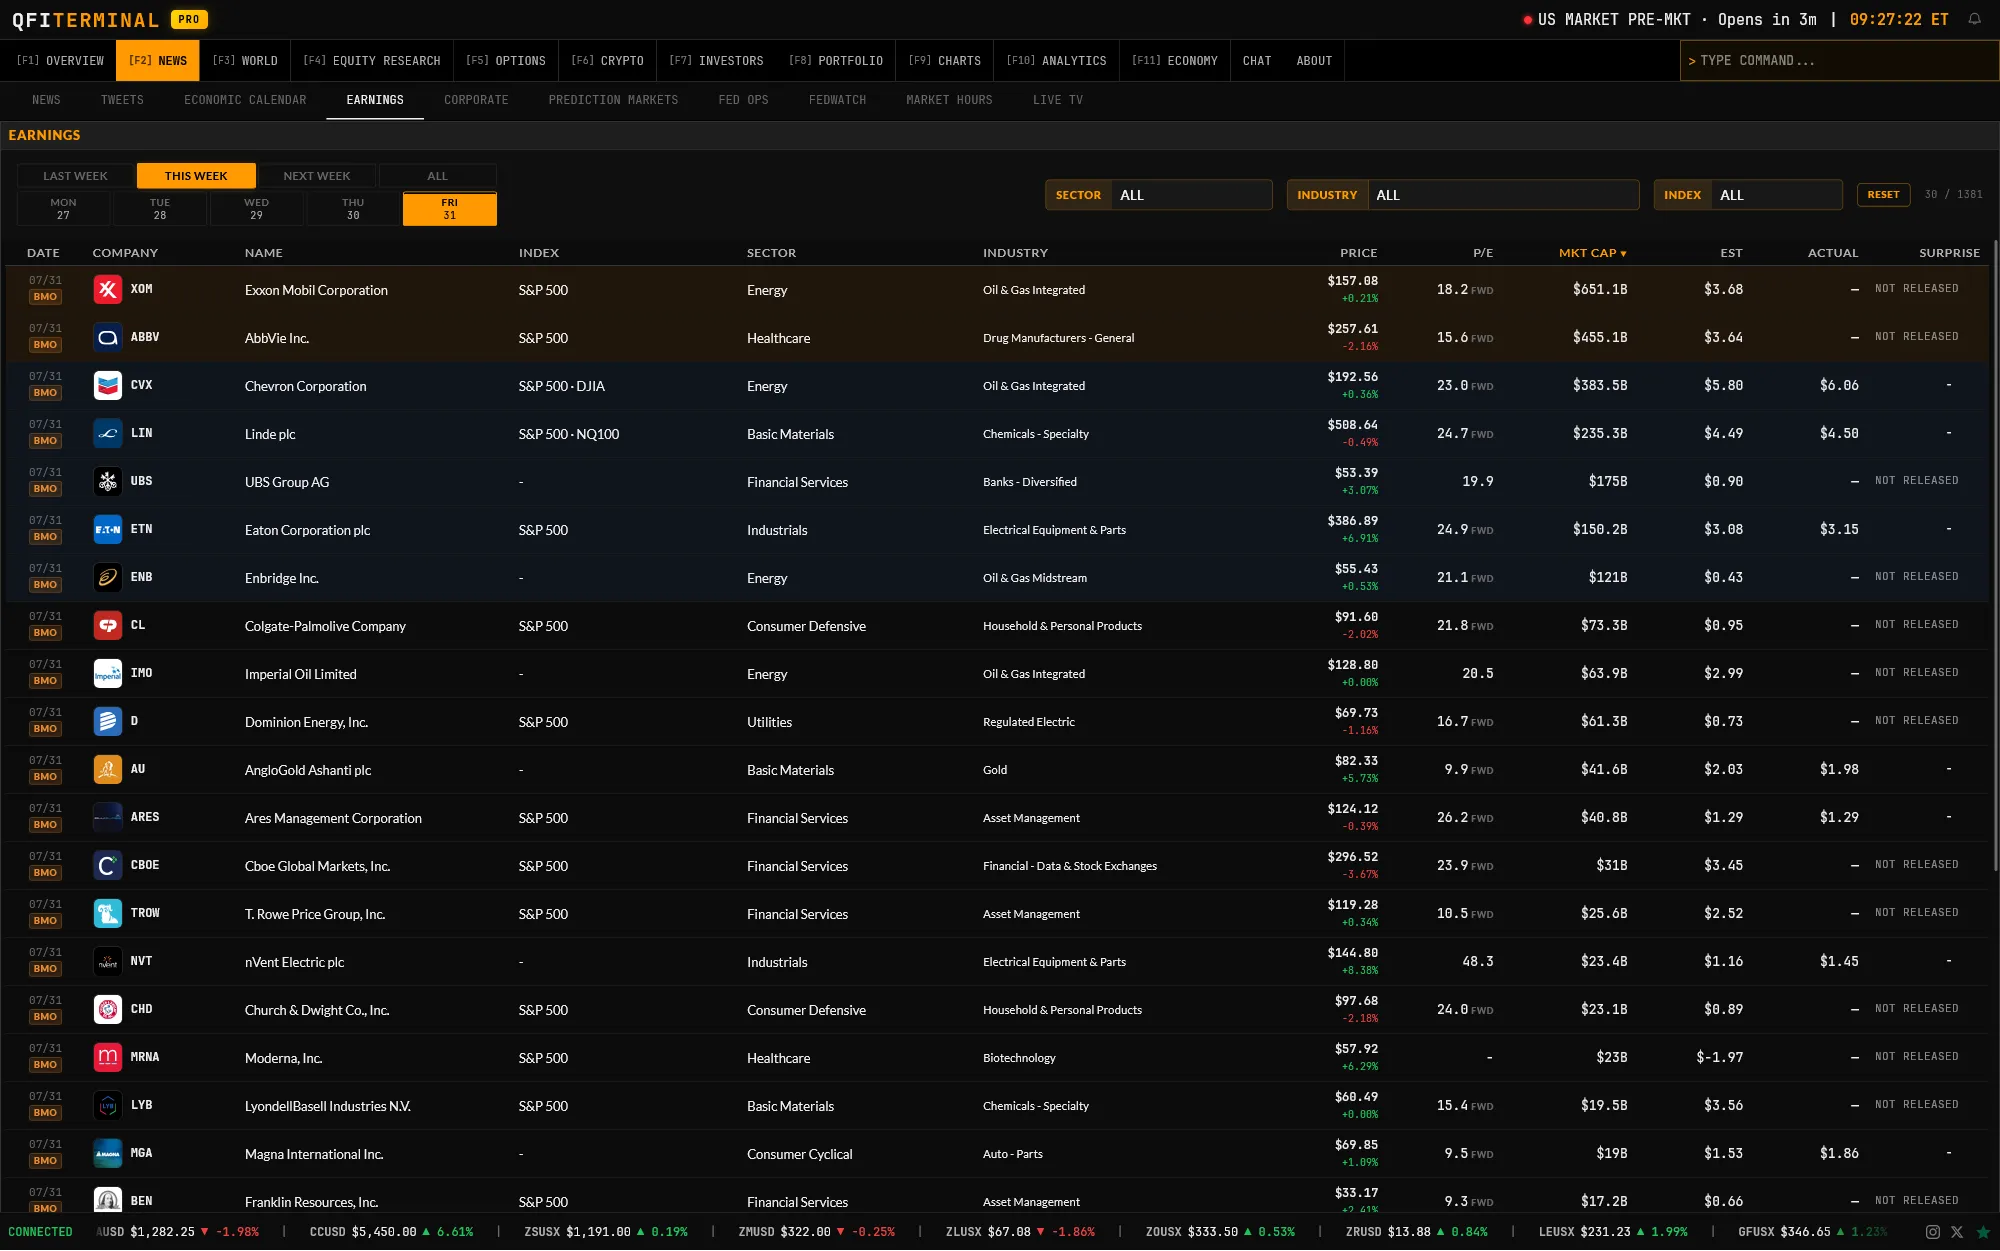The width and height of the screenshot is (2000, 1251).
Task: Sort by the SURPRISE column header
Action: click(x=1949, y=253)
